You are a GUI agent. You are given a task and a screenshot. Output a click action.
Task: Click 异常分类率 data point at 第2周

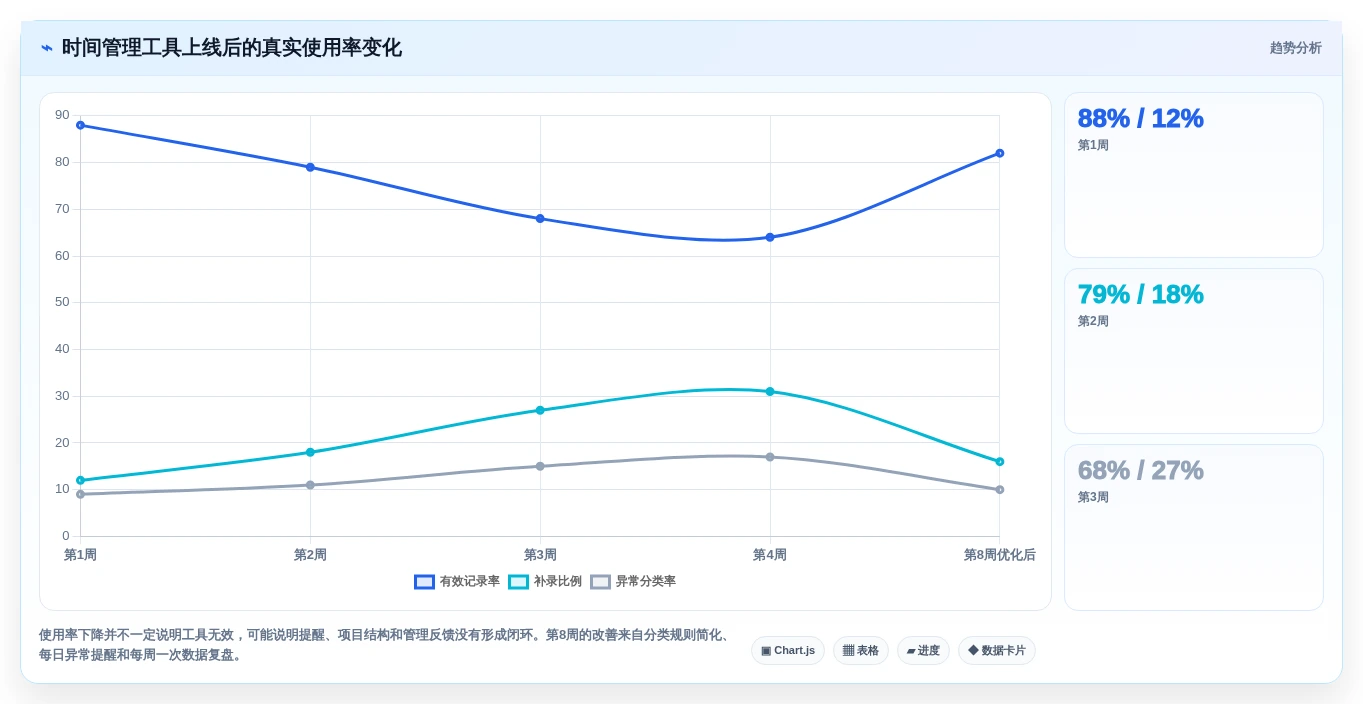310,485
